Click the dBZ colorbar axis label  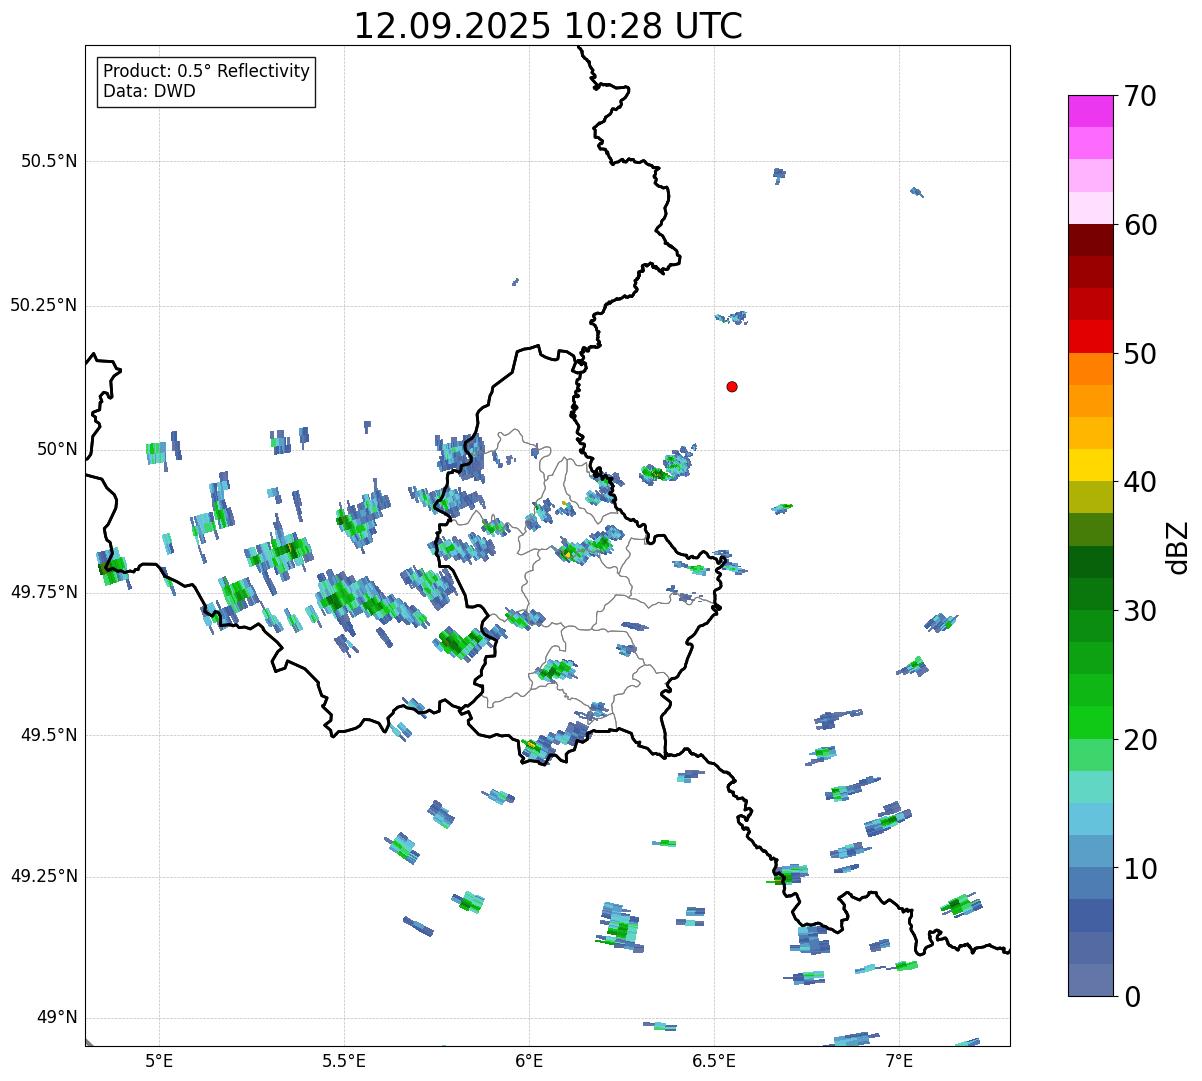pos(1179,546)
